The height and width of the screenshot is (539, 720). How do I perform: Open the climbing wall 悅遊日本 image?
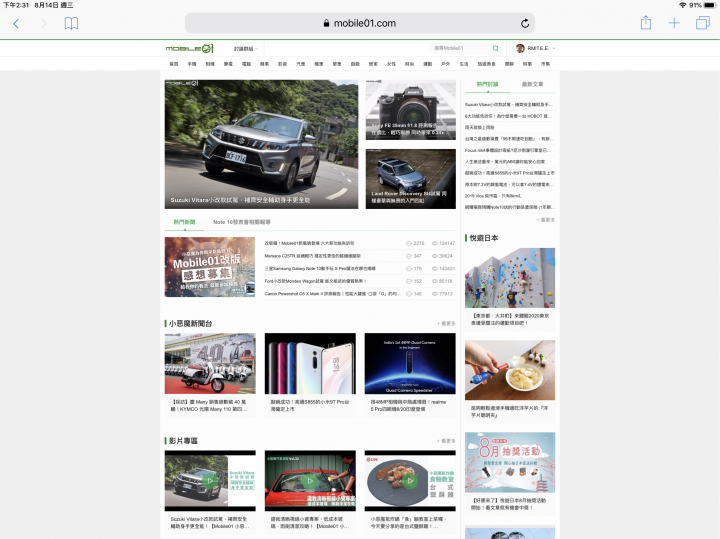(x=510, y=278)
